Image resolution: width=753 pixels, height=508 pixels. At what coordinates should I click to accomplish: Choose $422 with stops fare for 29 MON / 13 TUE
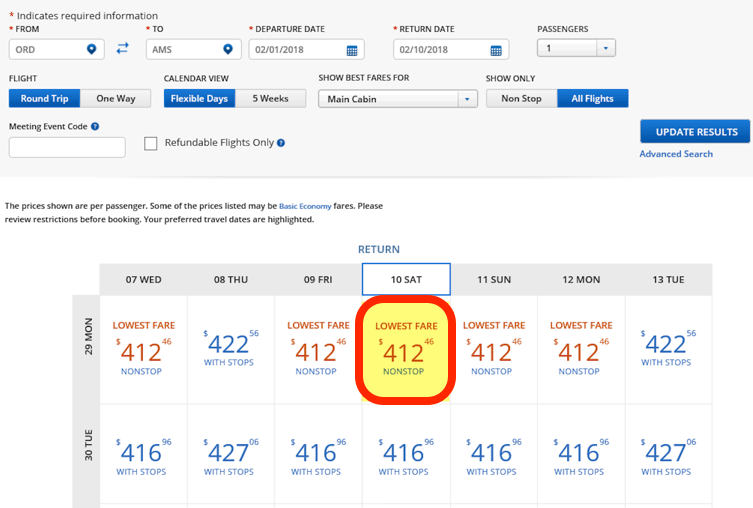point(668,350)
